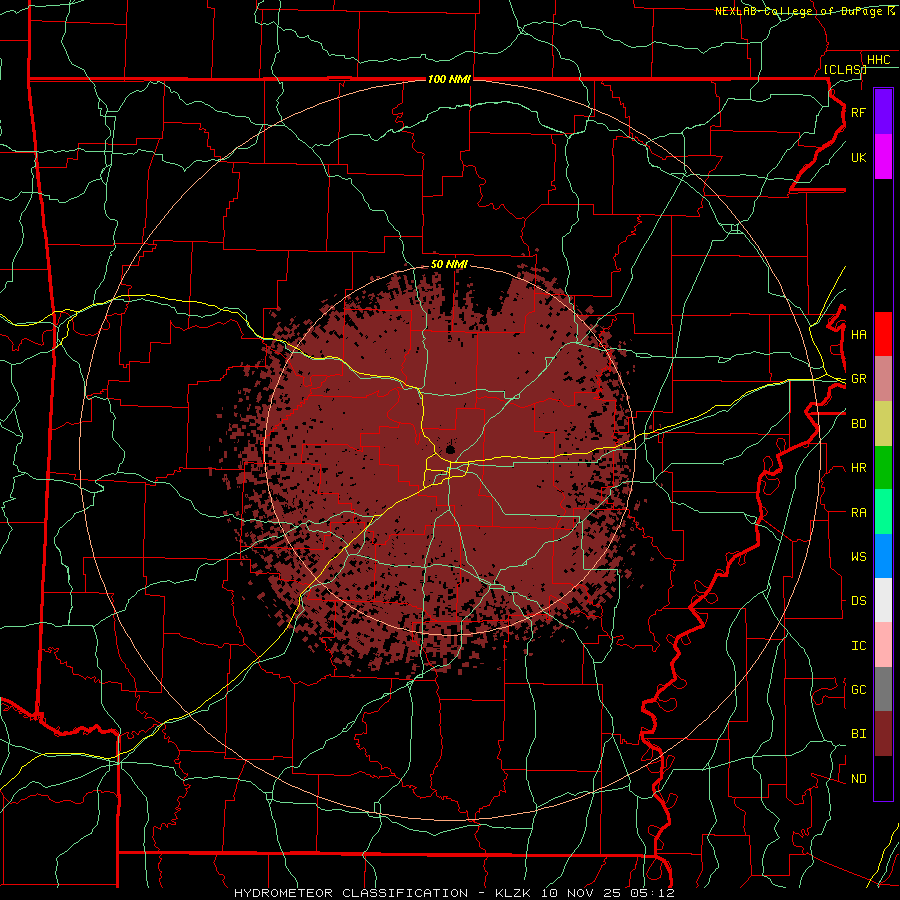Click the HYDROMETEOR CLASSIFICATION title text
The height and width of the screenshot is (900, 900).
pyautogui.click(x=351, y=893)
